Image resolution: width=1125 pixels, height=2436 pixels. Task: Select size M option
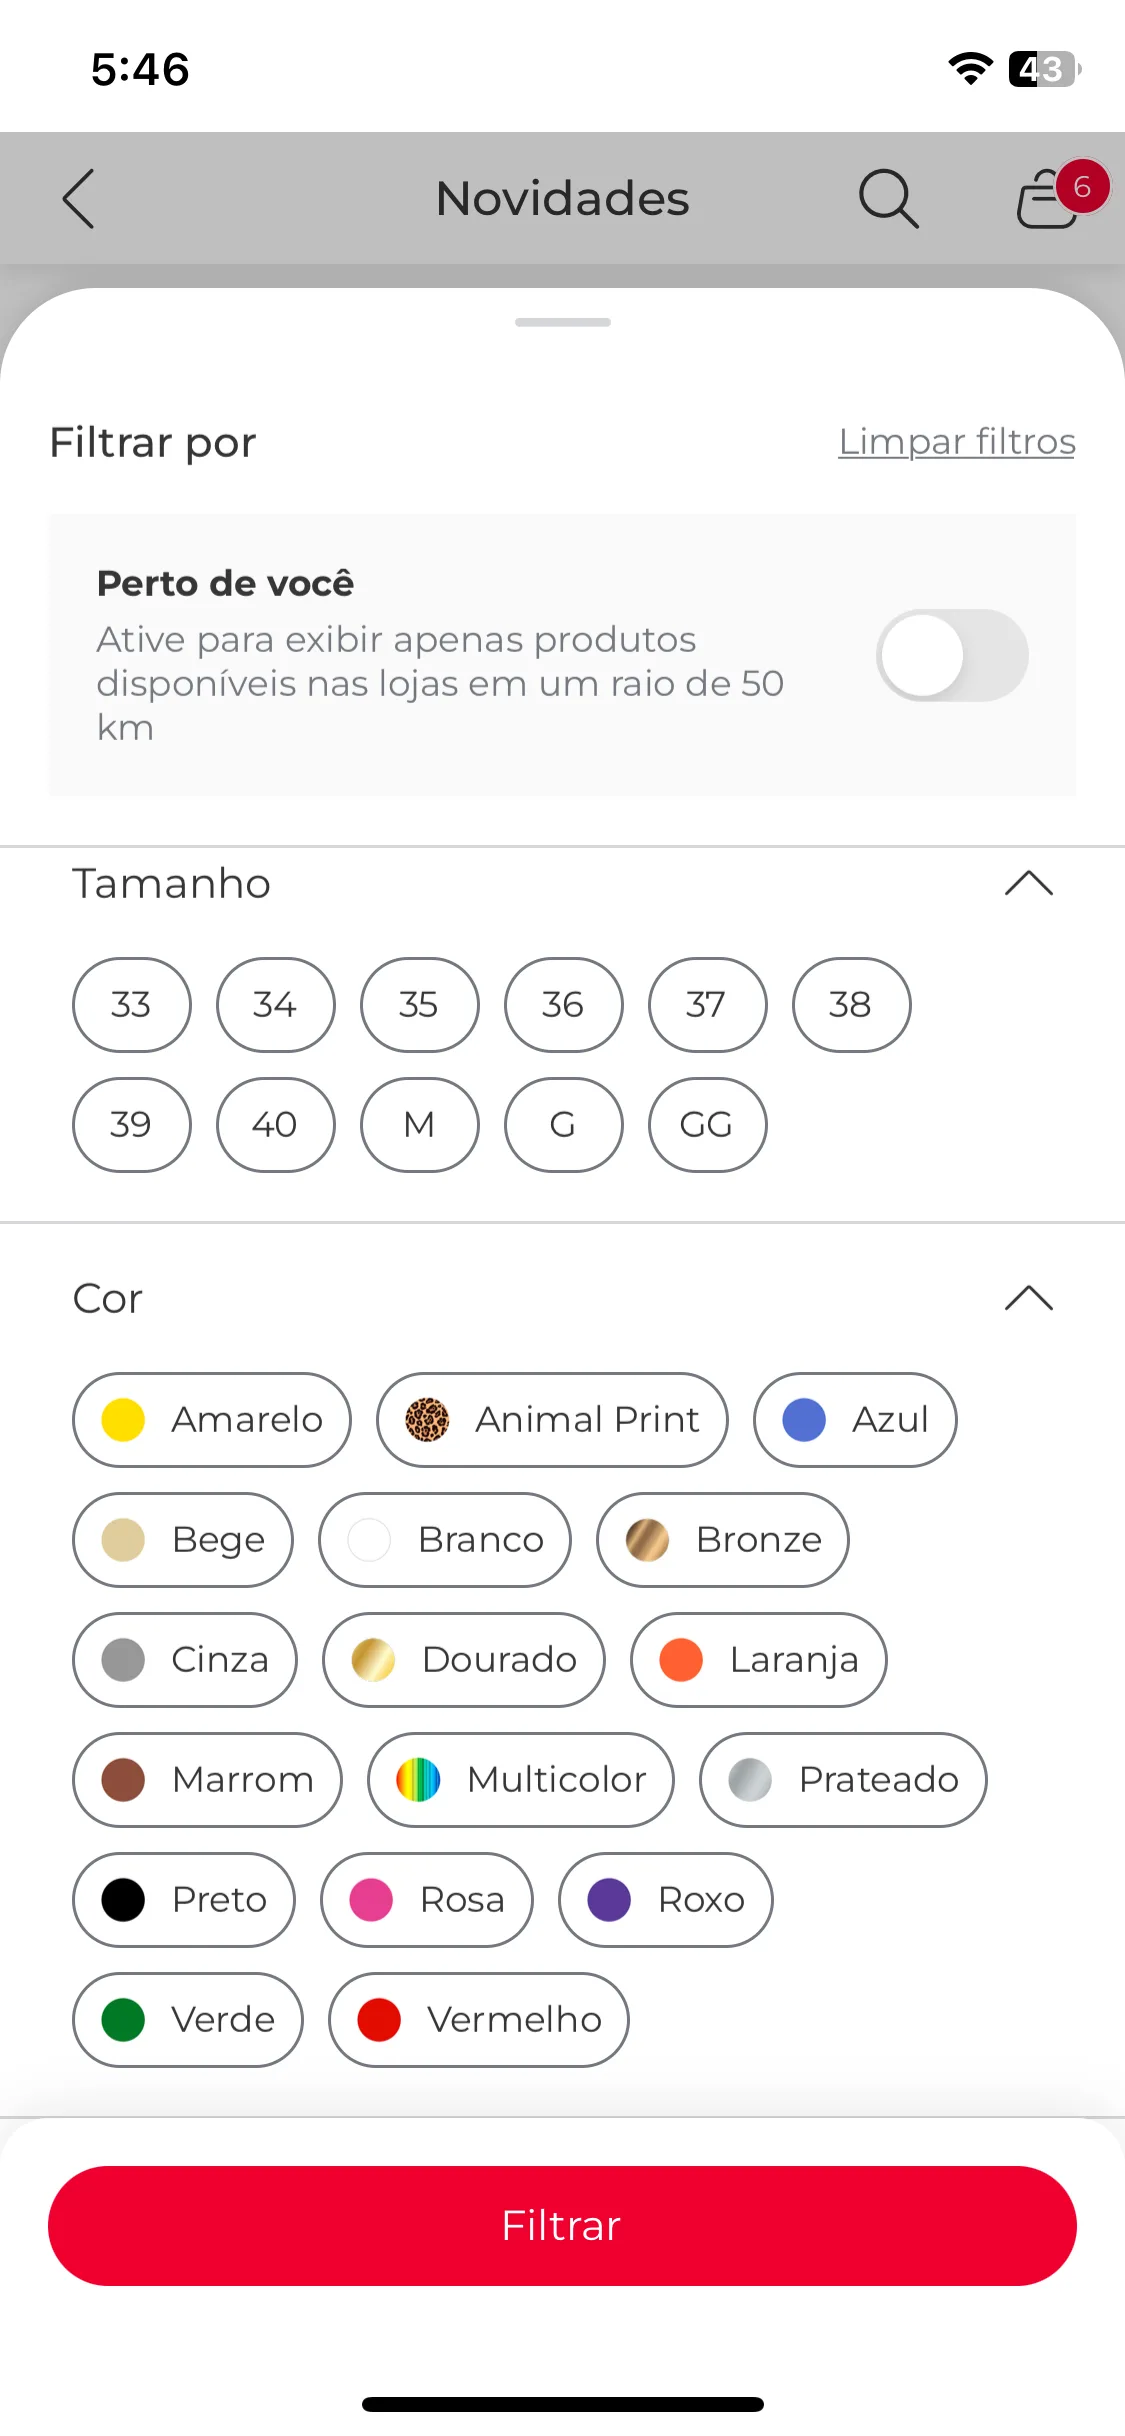[x=420, y=1125]
